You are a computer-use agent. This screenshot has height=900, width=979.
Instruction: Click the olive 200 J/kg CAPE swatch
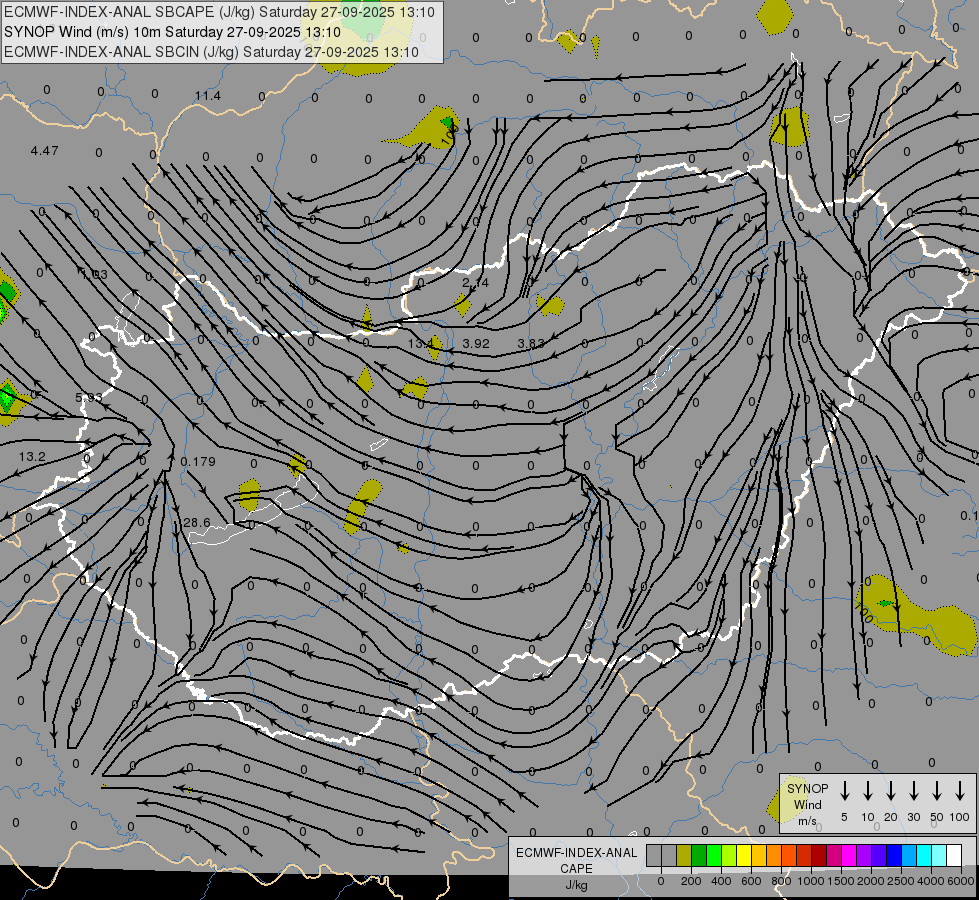[684, 855]
